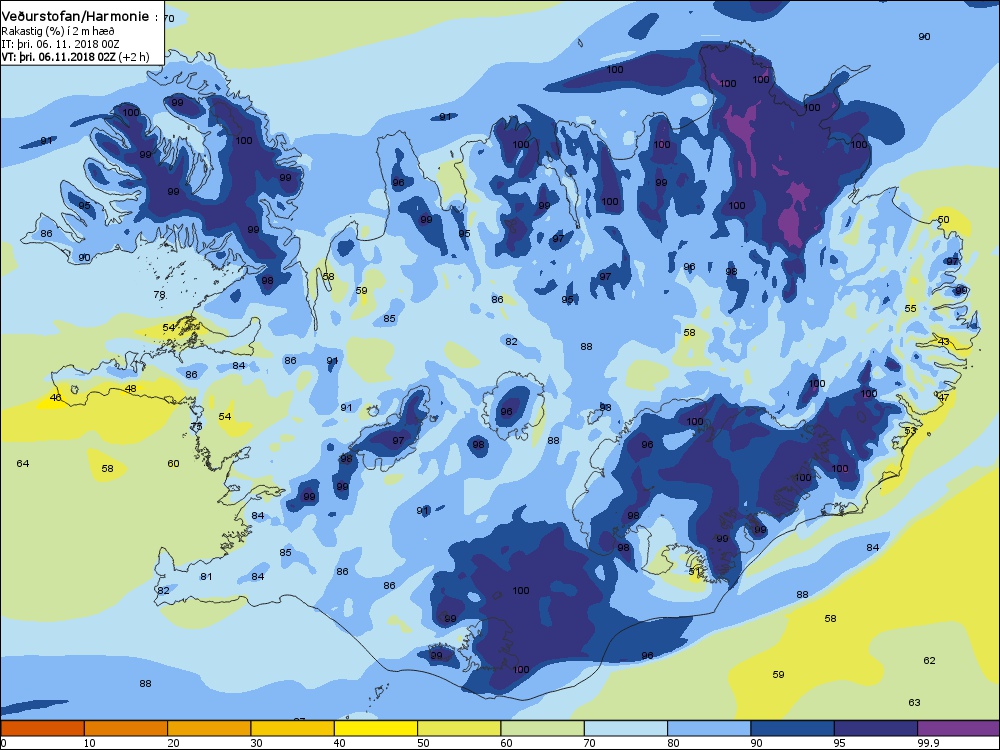The image size is (1000, 750).
Task: Click the 'Veðurstofan/Harmonie' title text
Action: pos(76,17)
